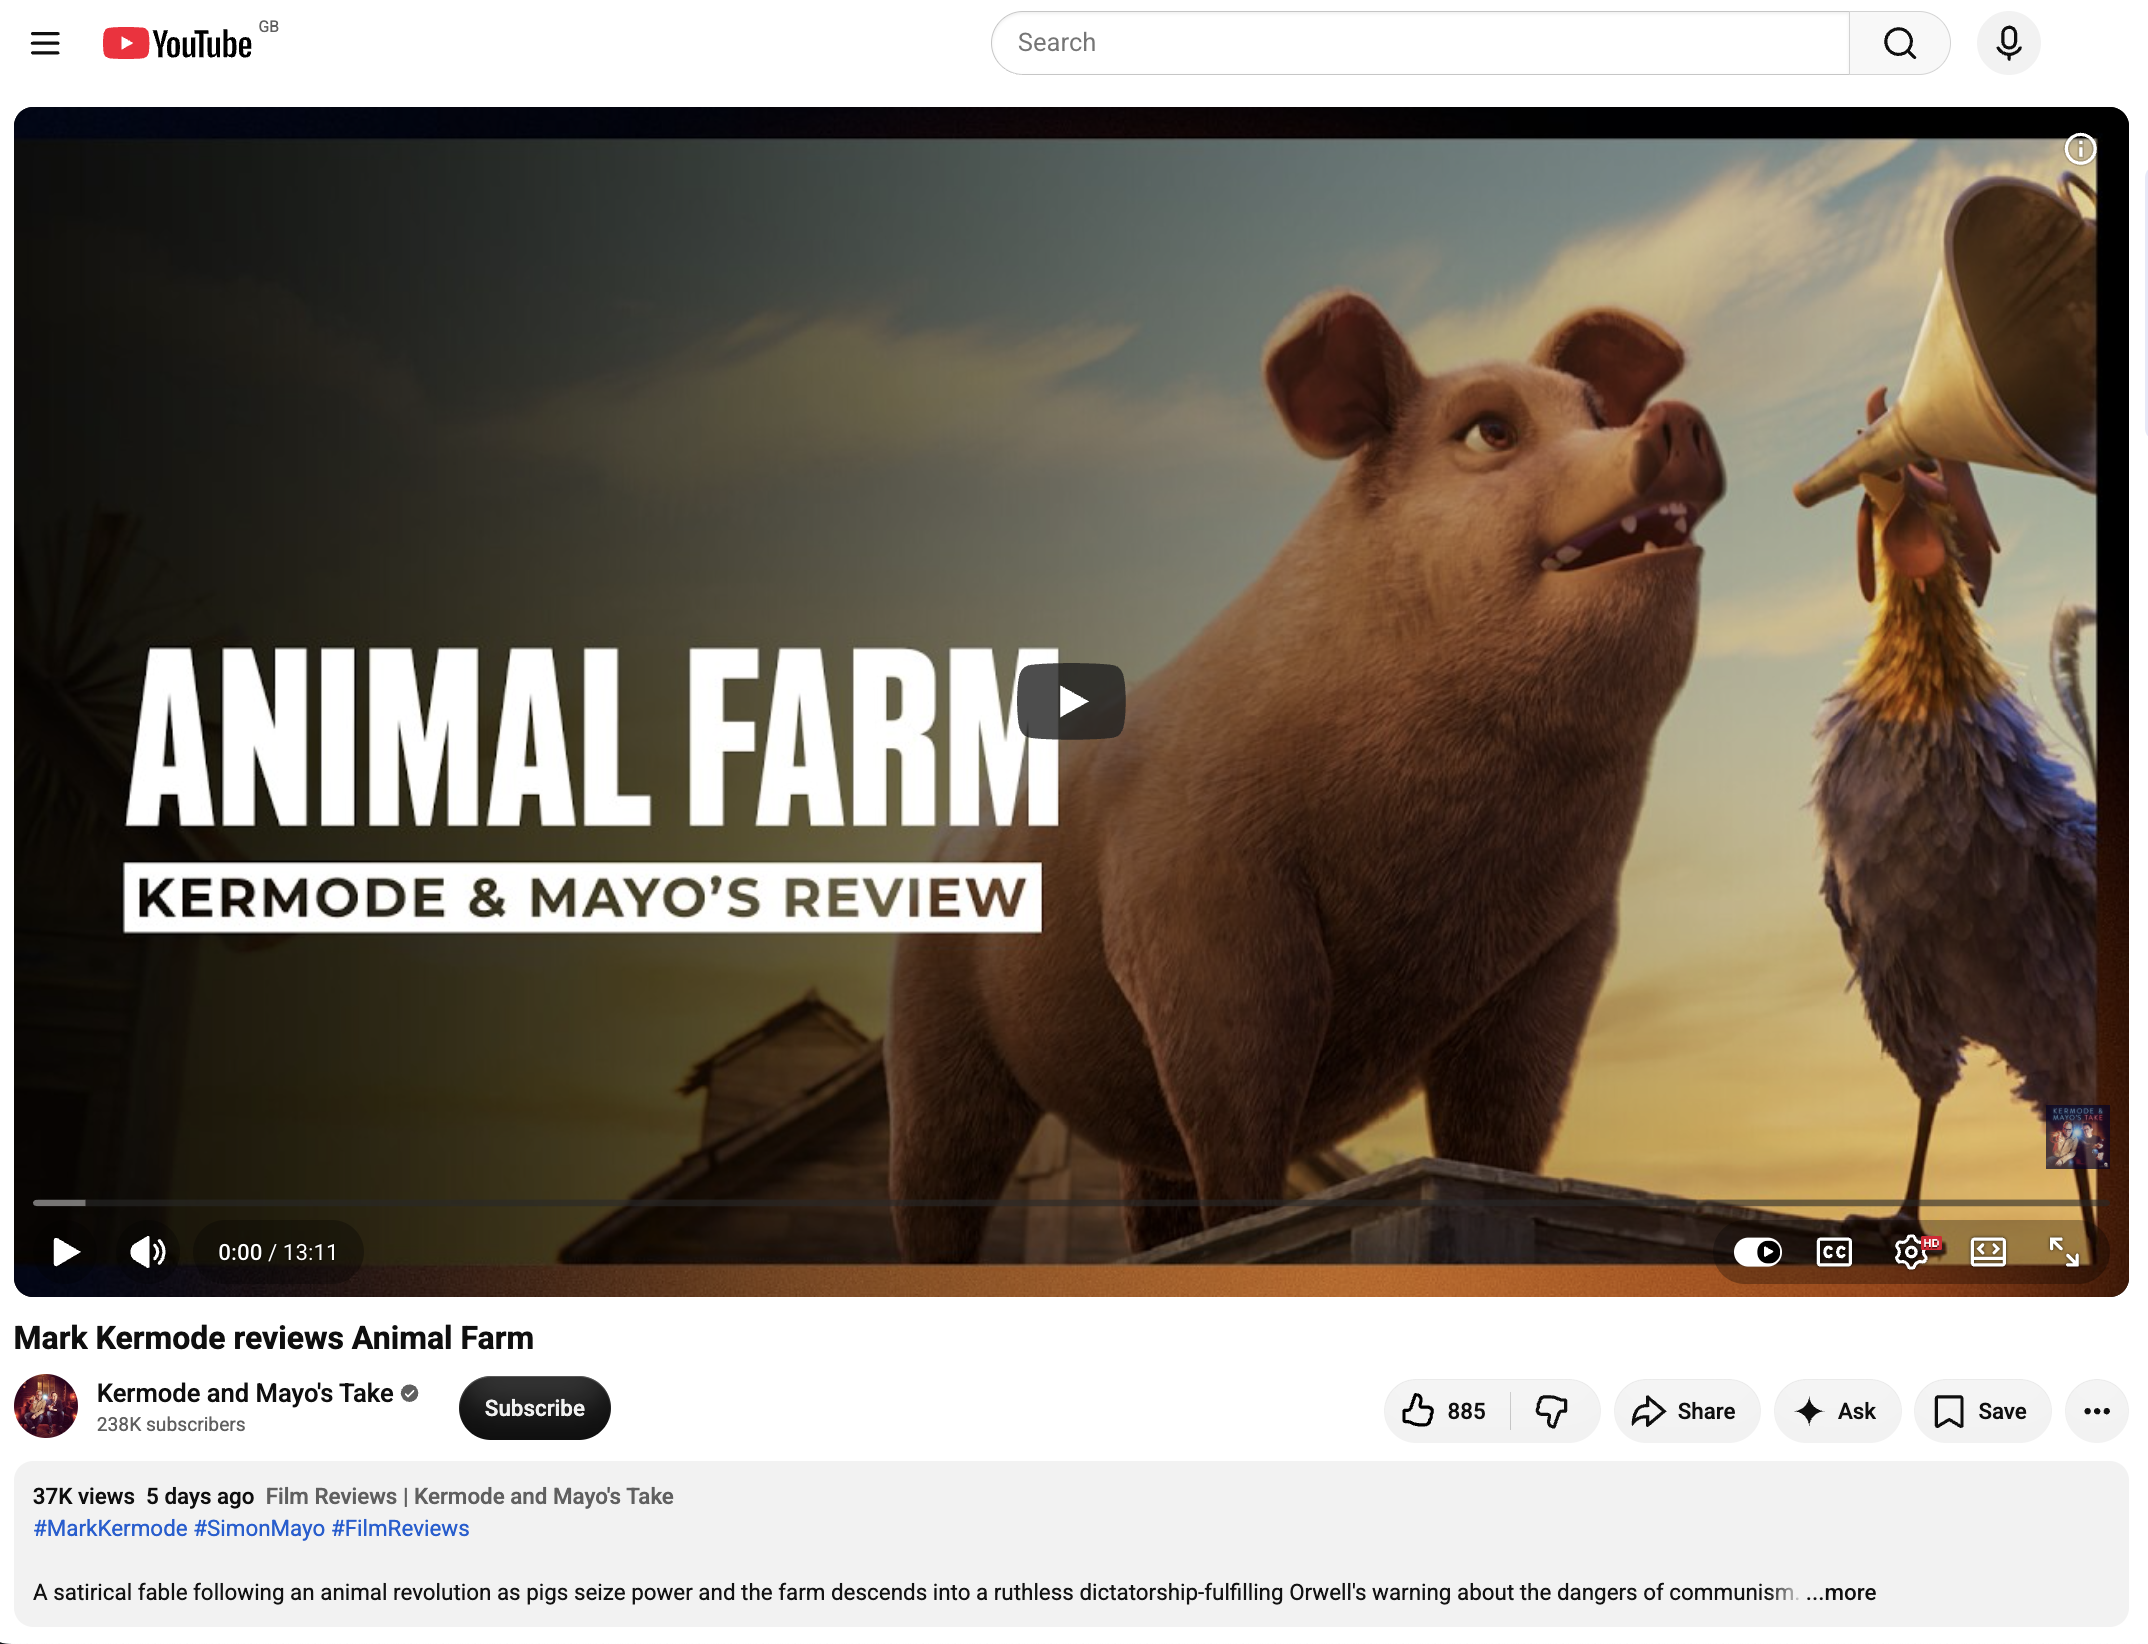The width and height of the screenshot is (2148, 1644).
Task: Start voice search with the microphone
Action: point(2008,43)
